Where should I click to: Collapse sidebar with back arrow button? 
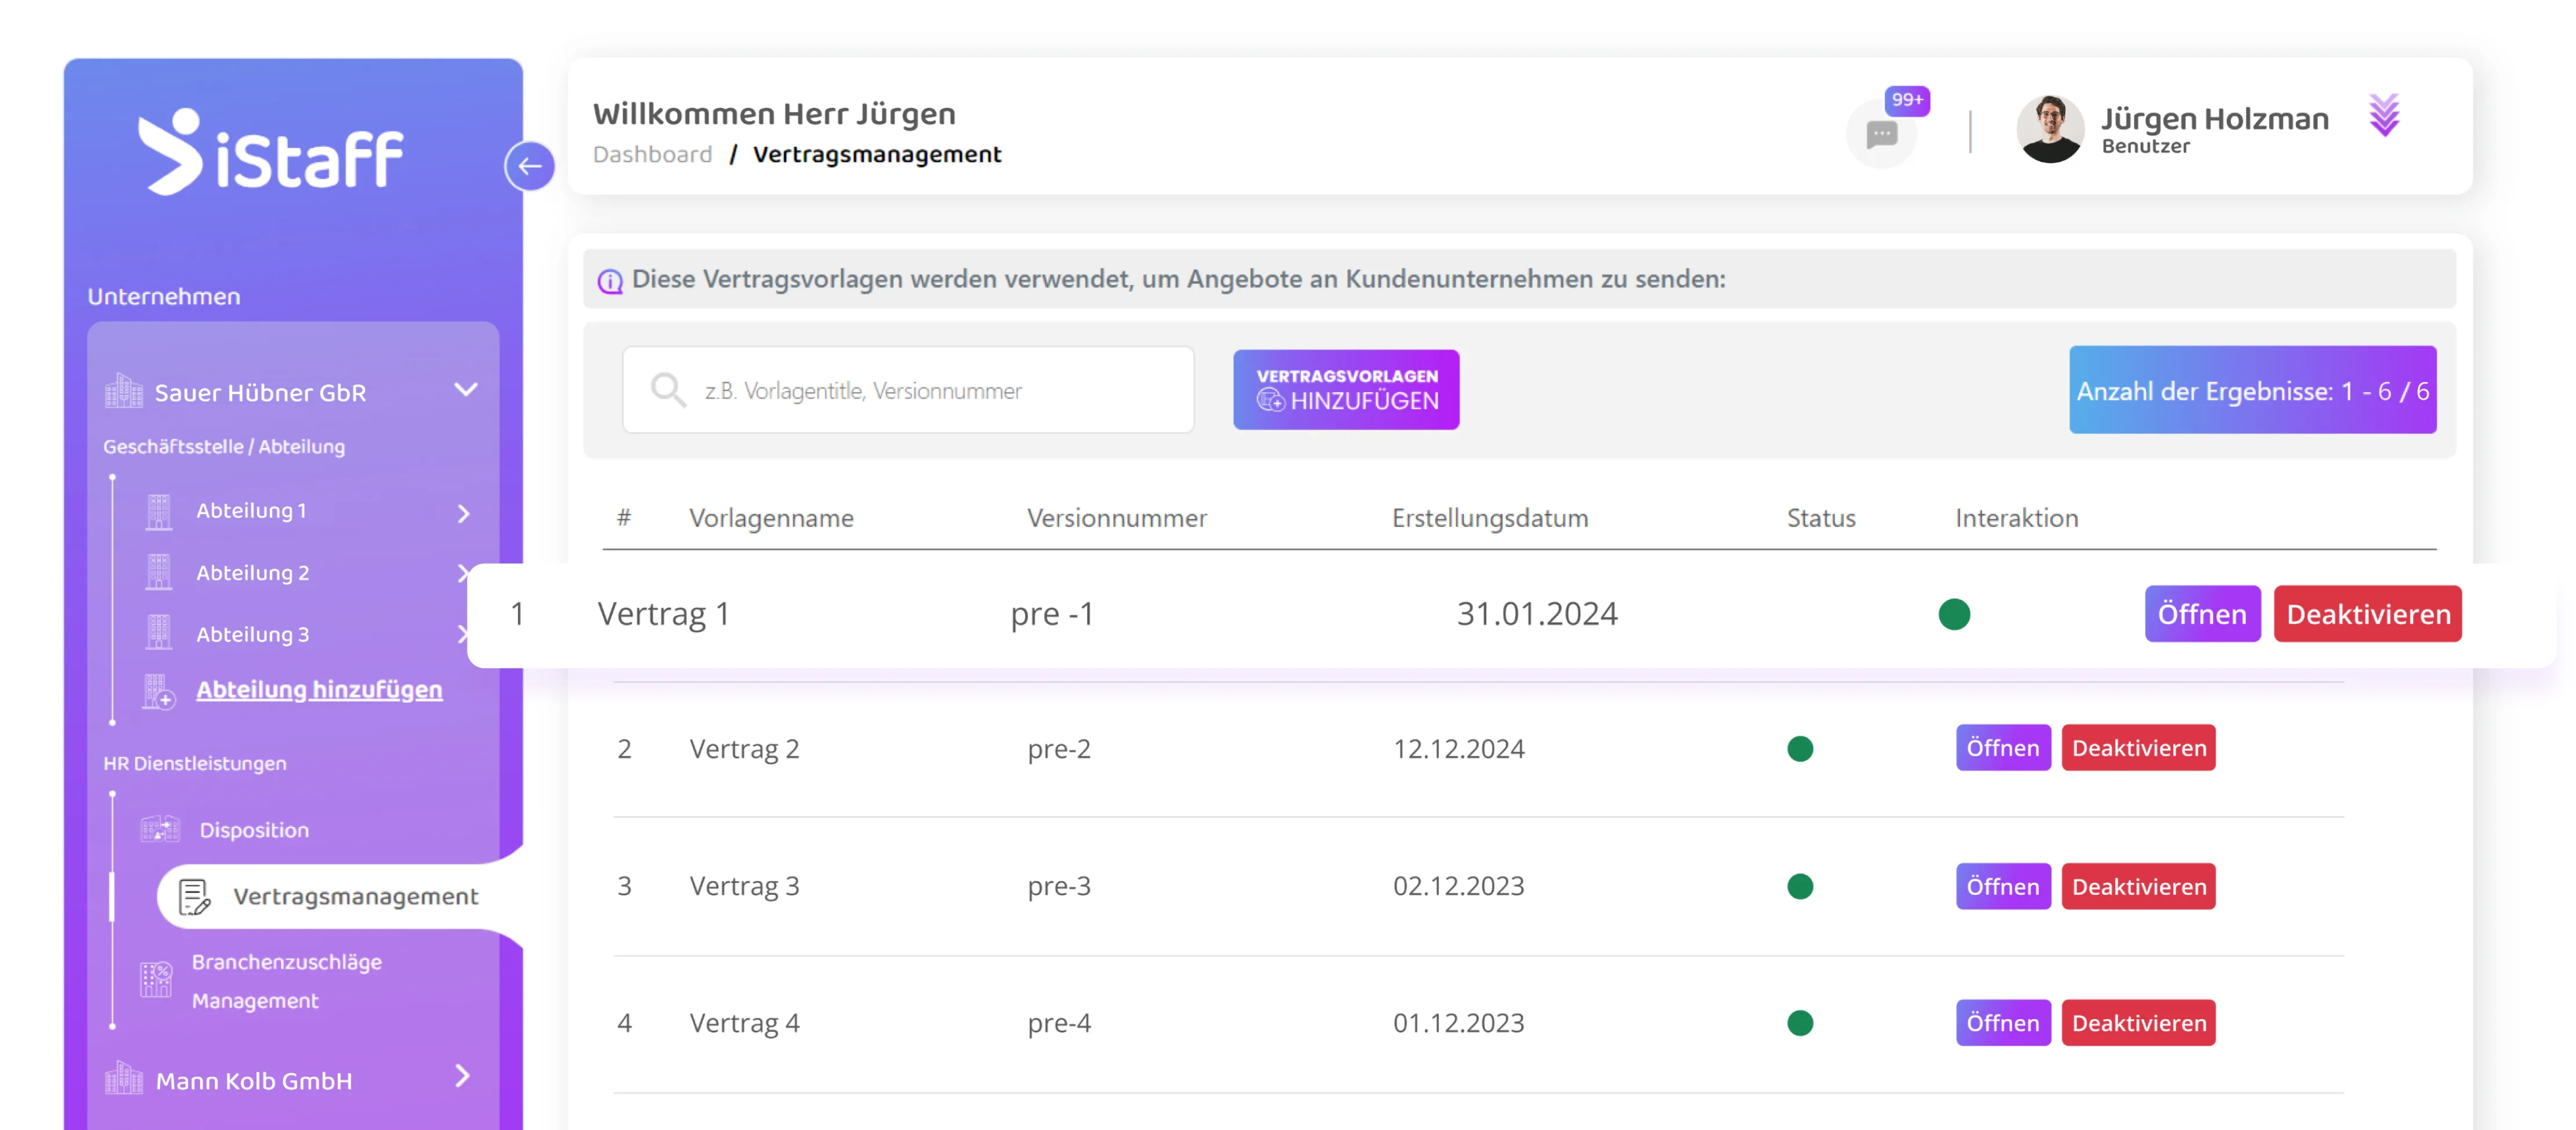[x=530, y=166]
